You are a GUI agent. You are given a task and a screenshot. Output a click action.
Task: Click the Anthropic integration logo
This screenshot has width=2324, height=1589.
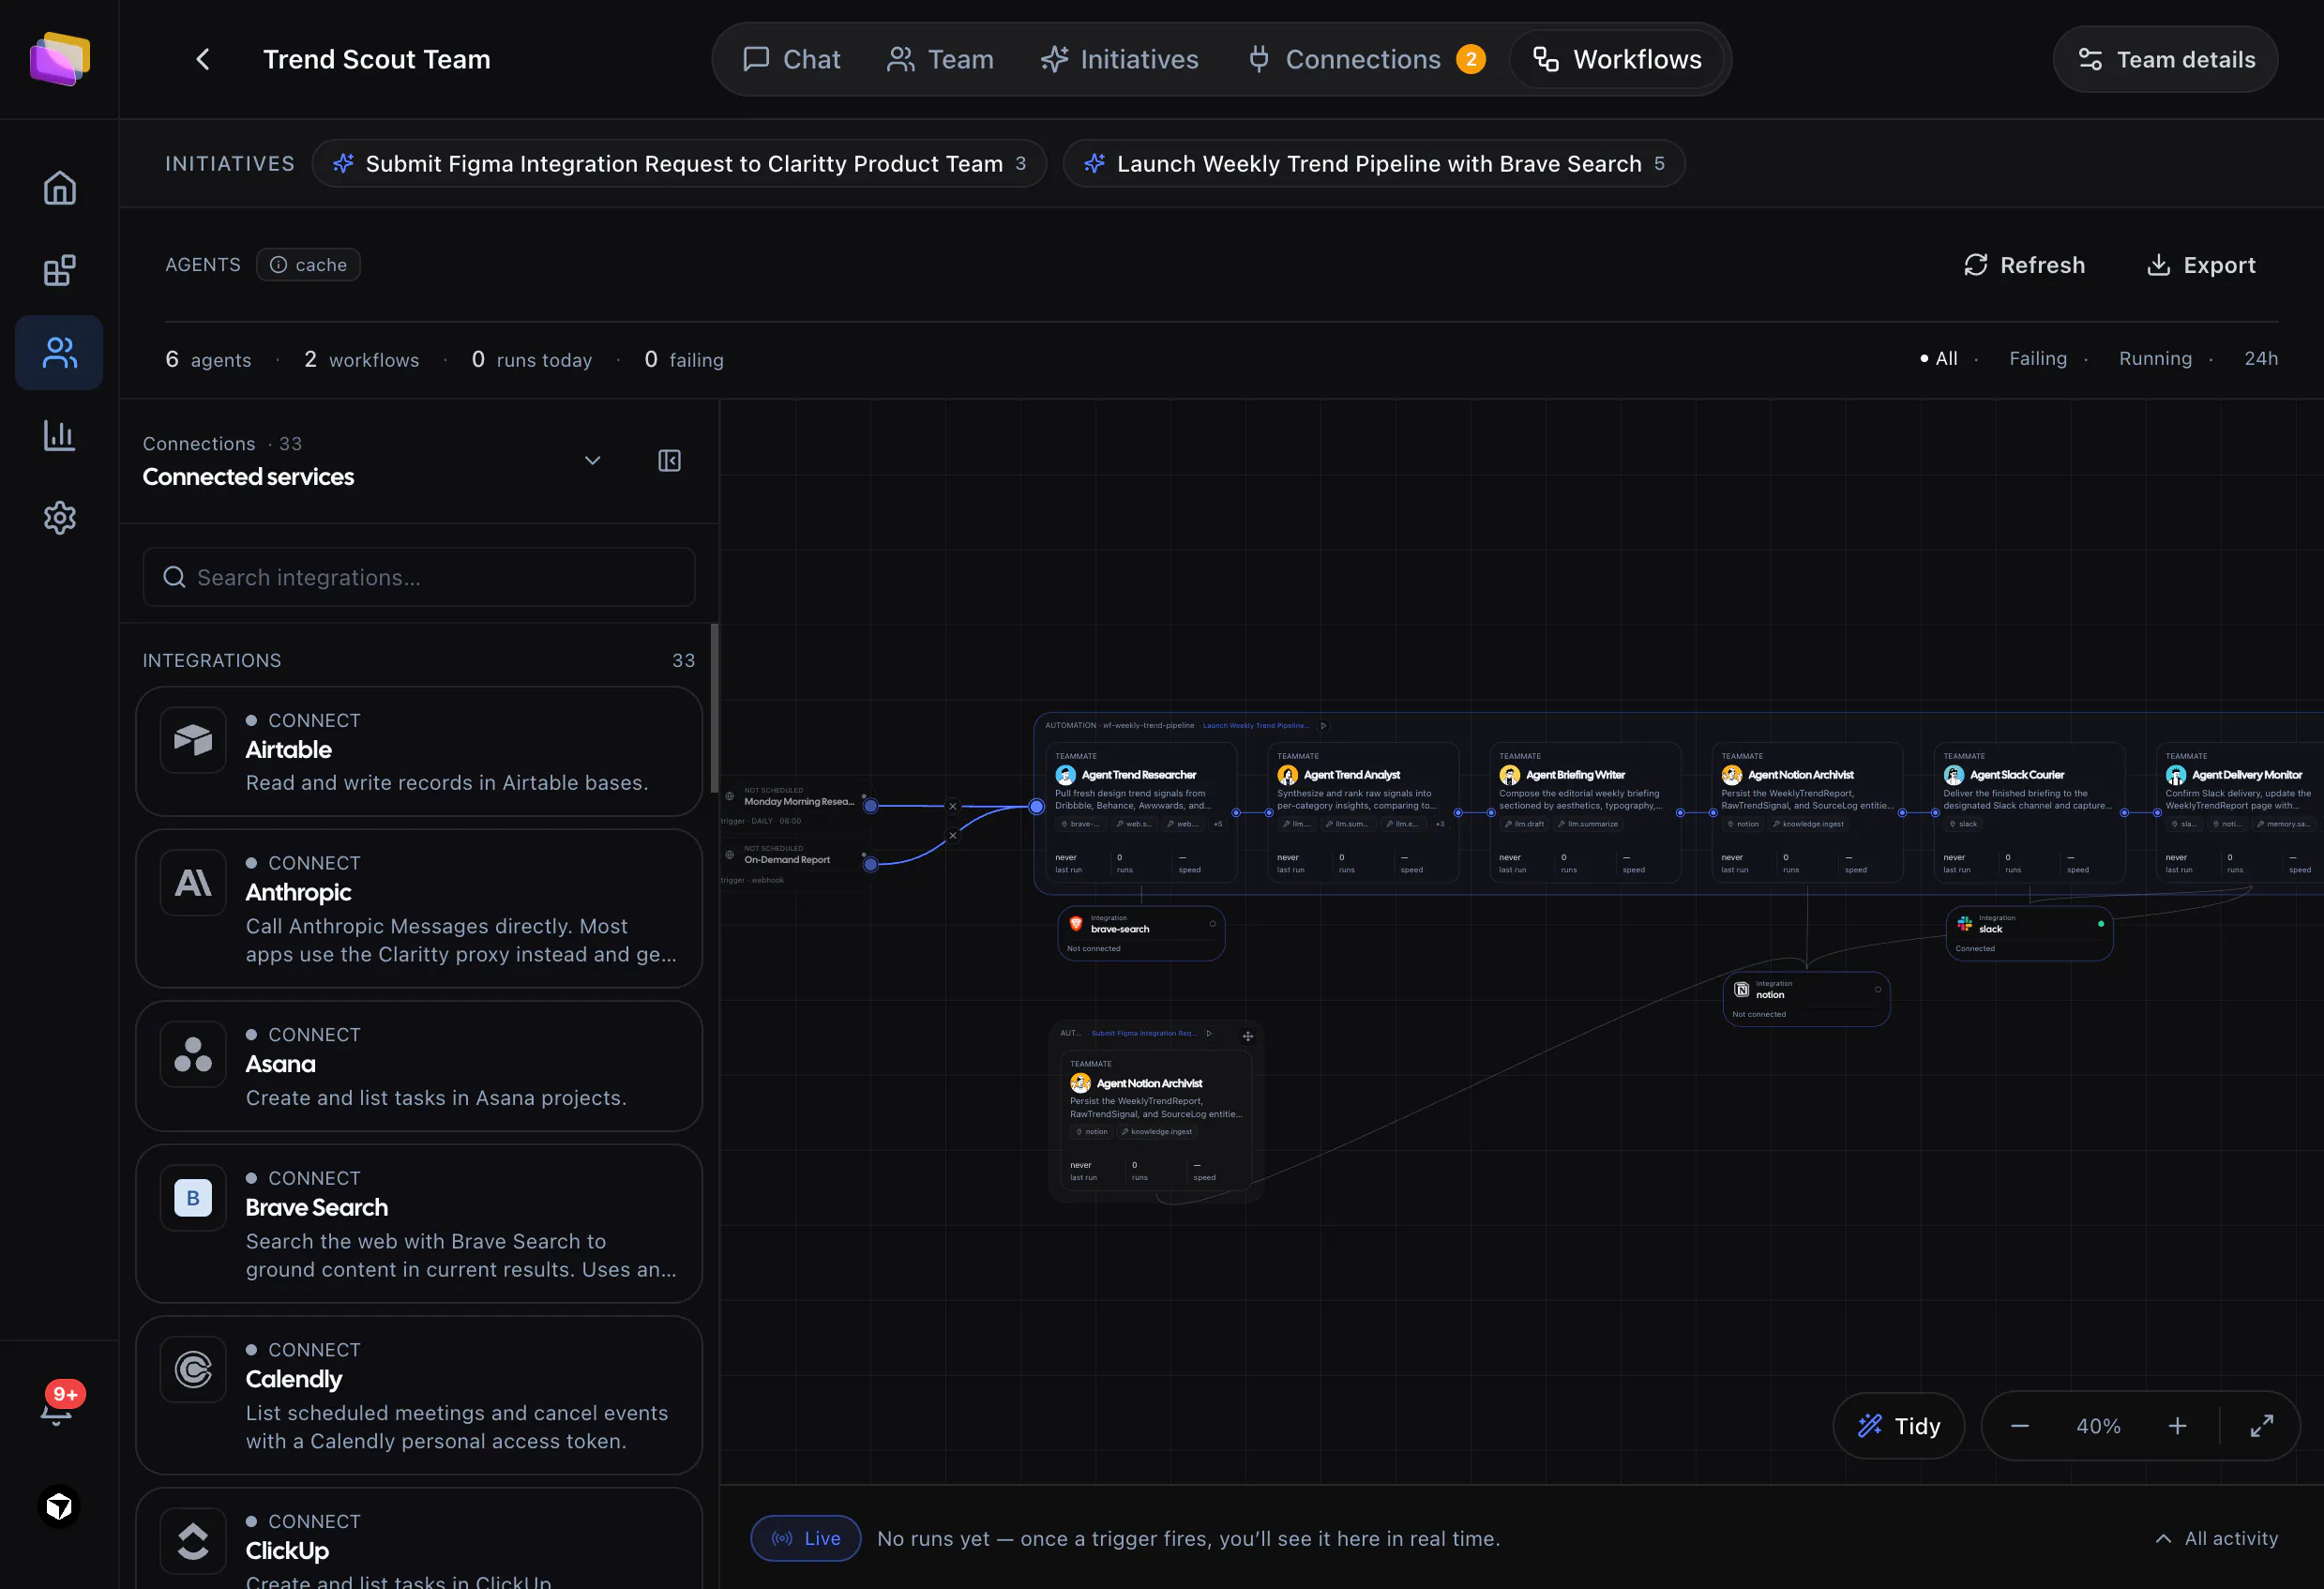pos(193,883)
